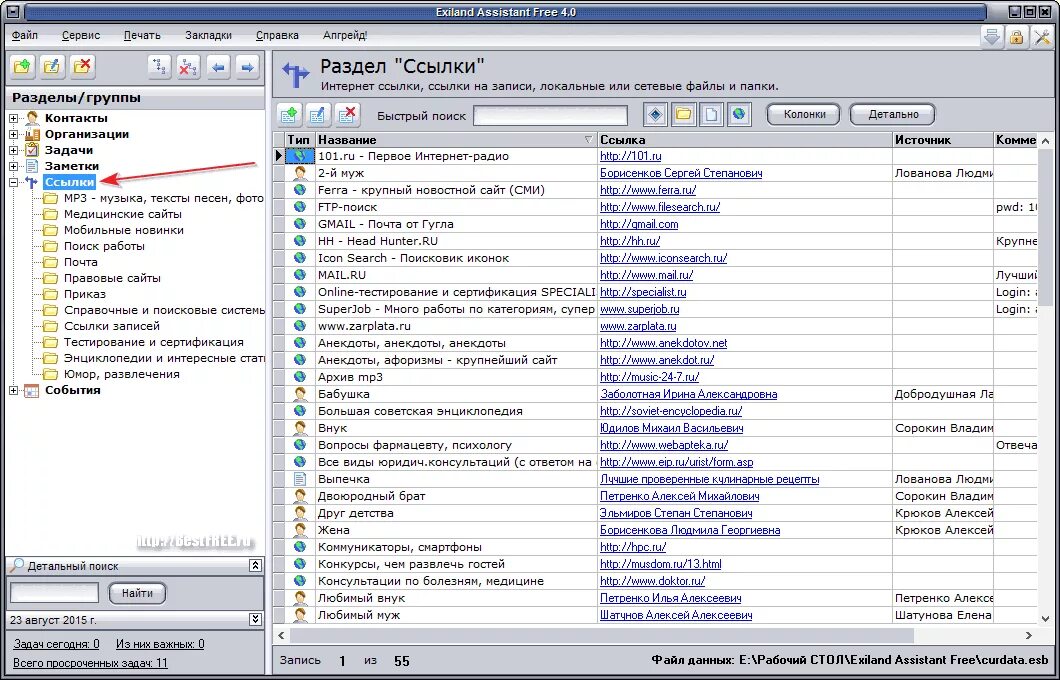Open the Справка menu

click(x=277, y=35)
